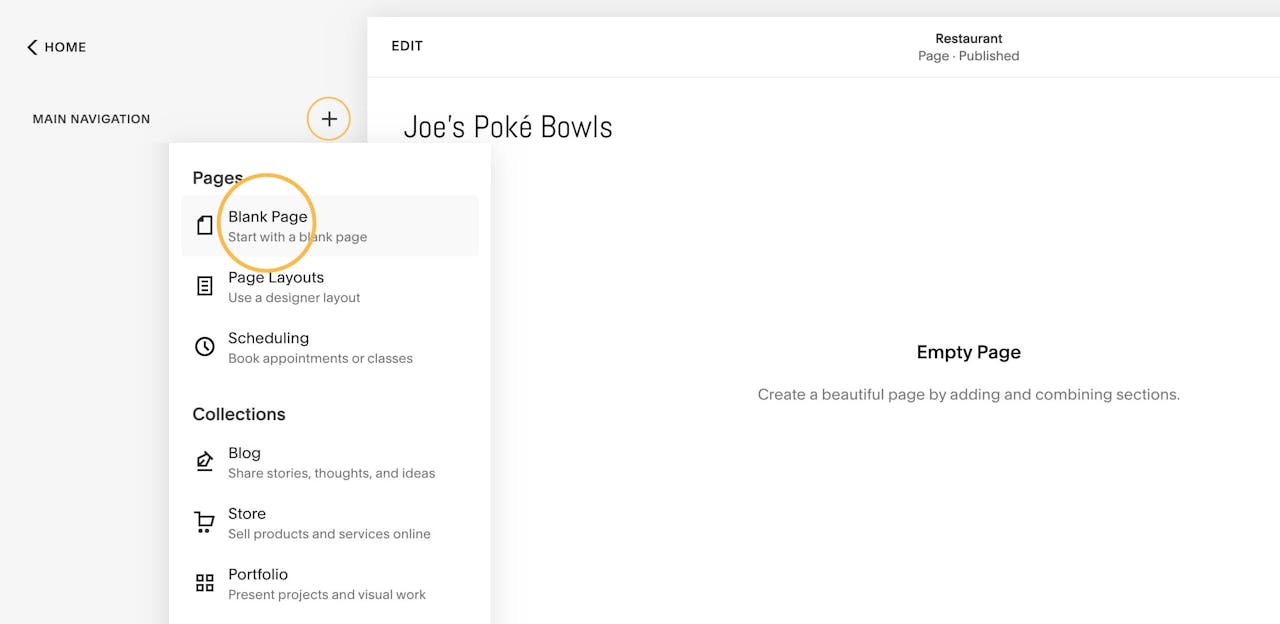Open the add page plus icon
Image resolution: width=1280 pixels, height=624 pixels.
[x=328, y=118]
